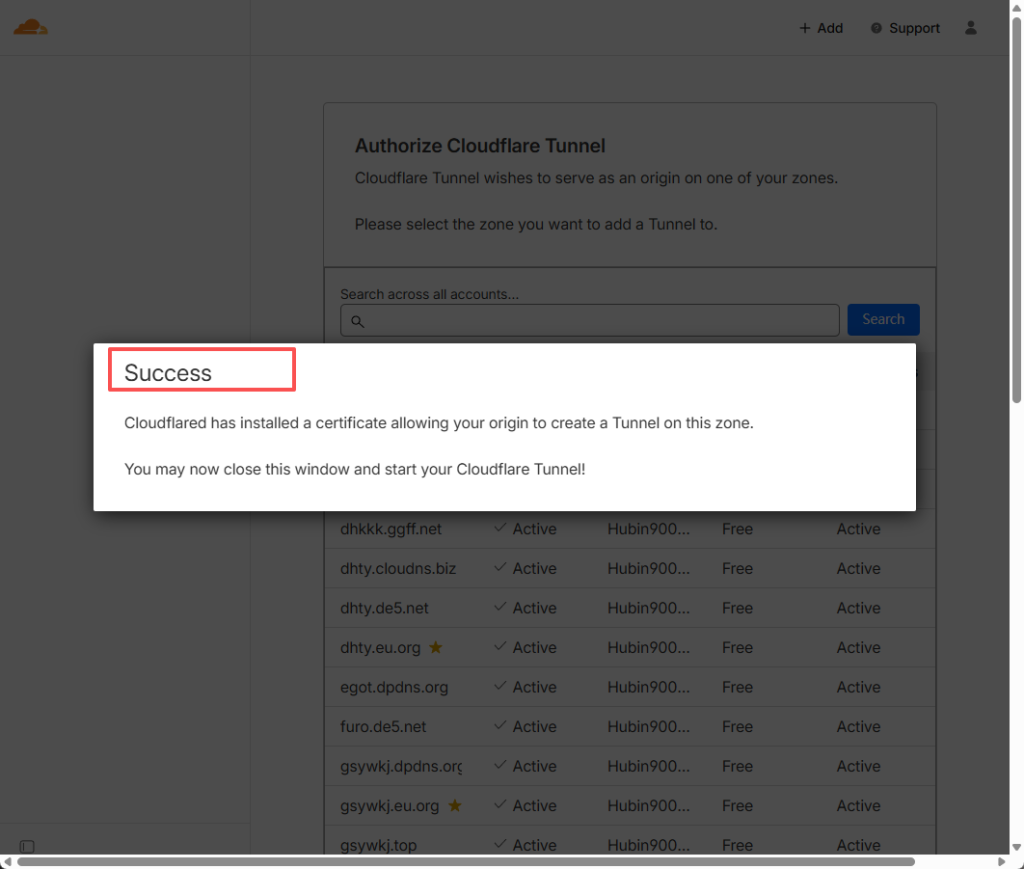1024x869 pixels.
Task: Select the egot.dpdns.org zone
Action: (394, 688)
